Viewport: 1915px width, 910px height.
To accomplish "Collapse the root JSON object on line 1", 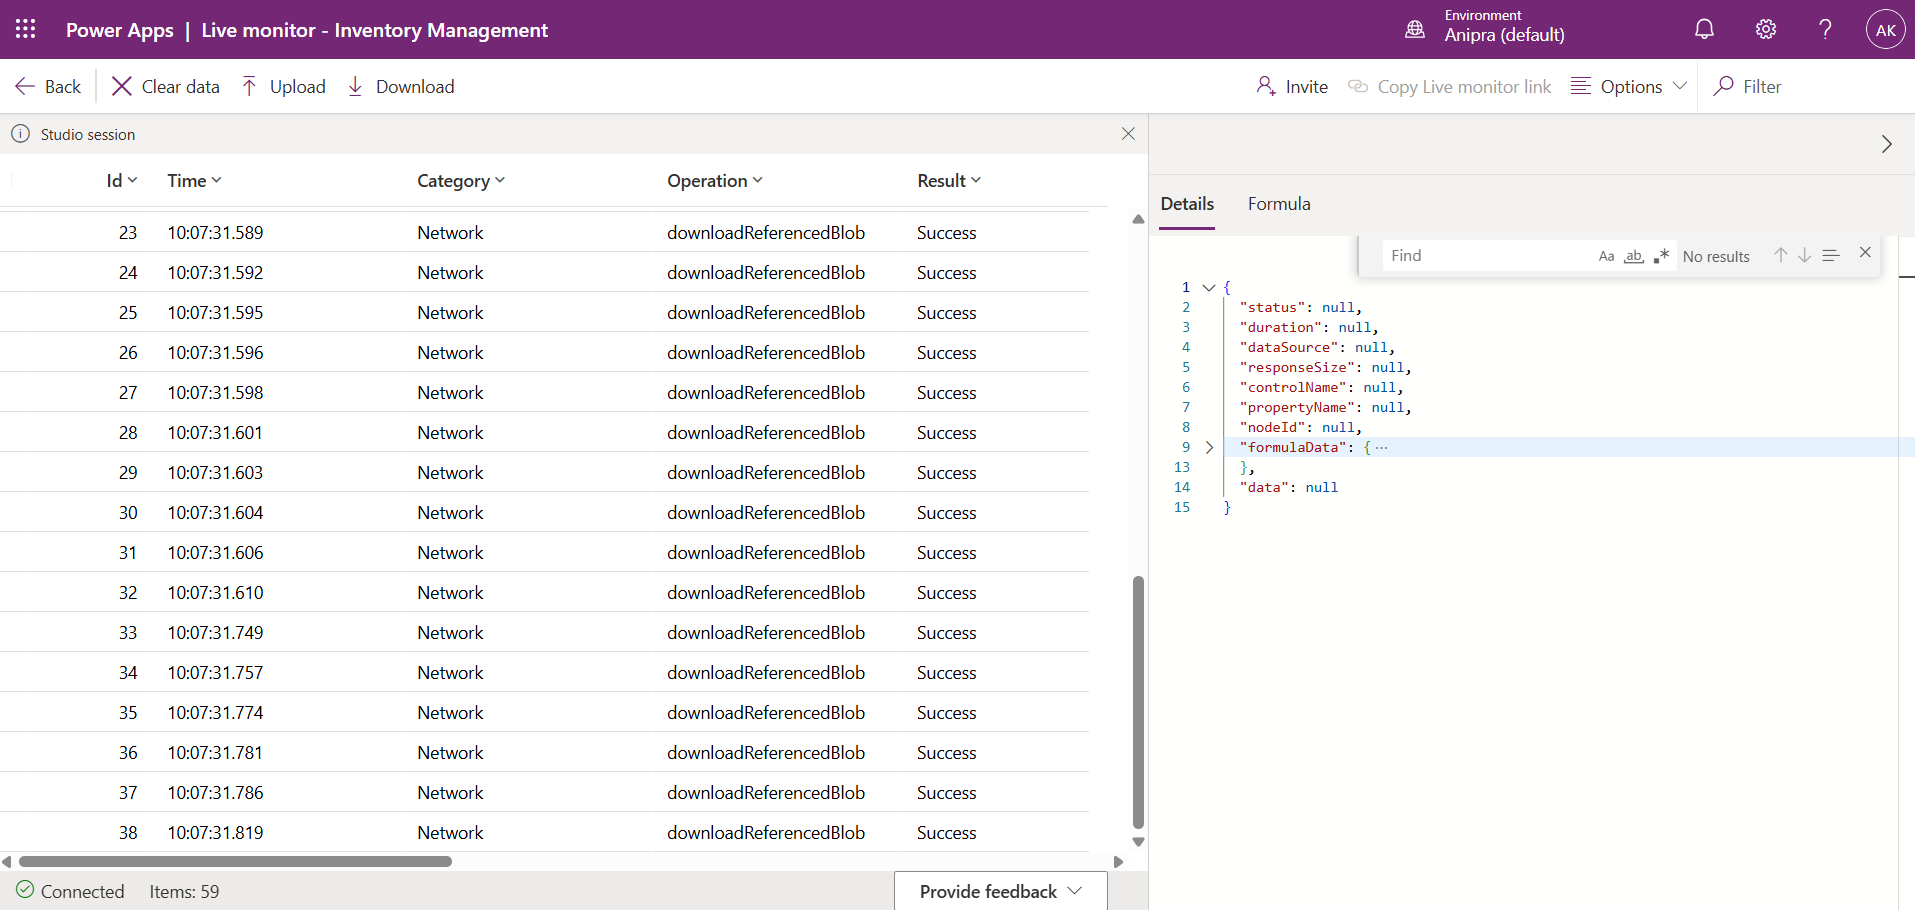I will tap(1209, 287).
